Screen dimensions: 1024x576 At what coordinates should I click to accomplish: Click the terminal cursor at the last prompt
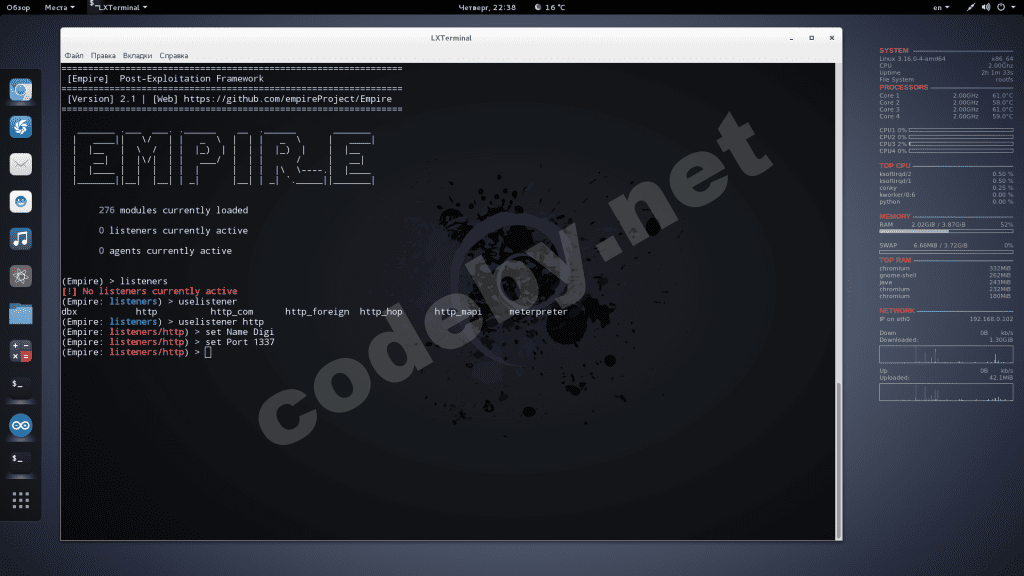pos(208,352)
